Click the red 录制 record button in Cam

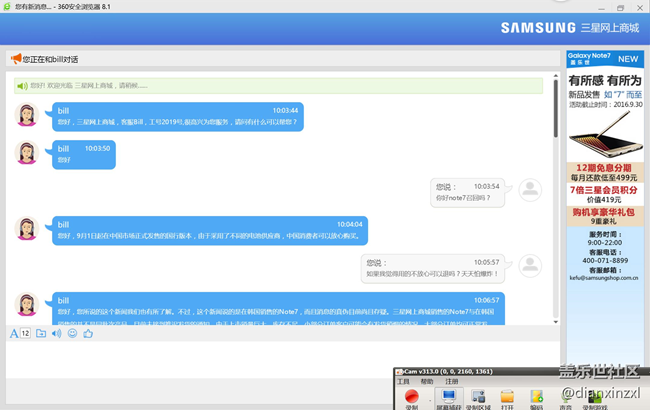(x=412, y=399)
